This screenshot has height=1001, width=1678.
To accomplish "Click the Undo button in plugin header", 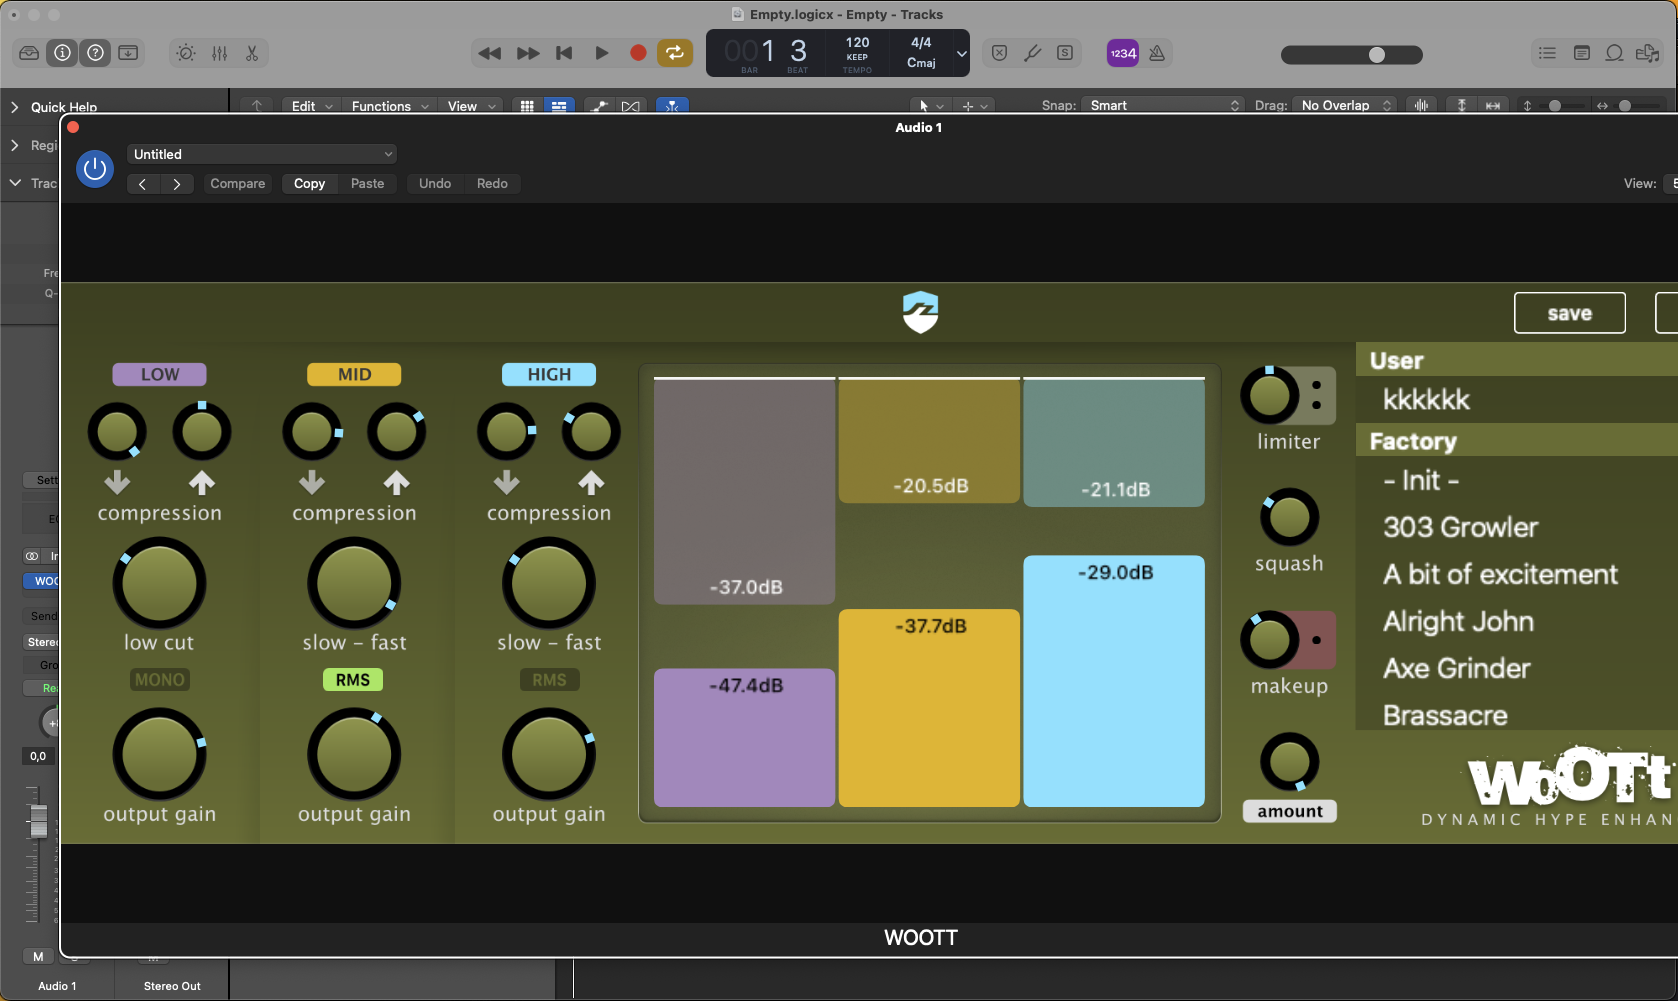I will click(435, 184).
